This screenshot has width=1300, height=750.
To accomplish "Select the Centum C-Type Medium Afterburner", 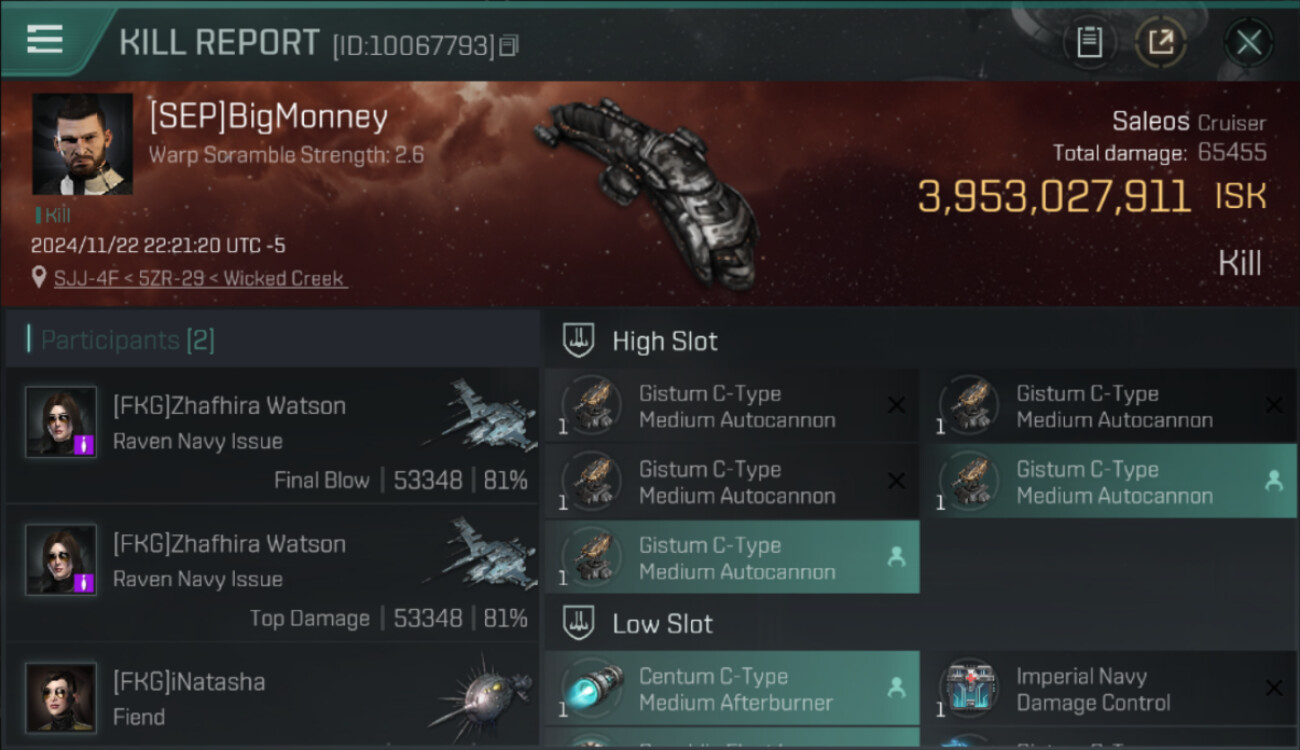I will click(732, 689).
